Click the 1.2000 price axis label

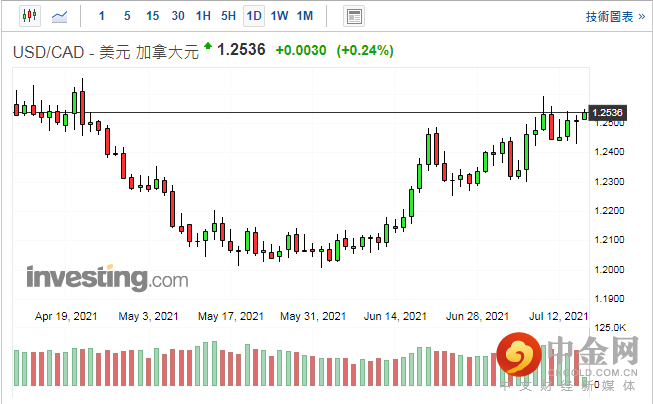click(609, 269)
